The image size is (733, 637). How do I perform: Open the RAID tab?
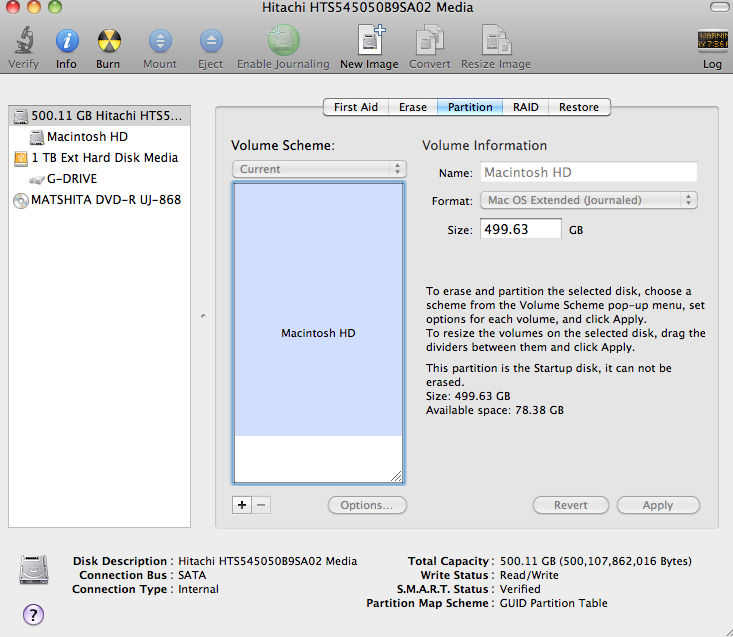(x=525, y=107)
